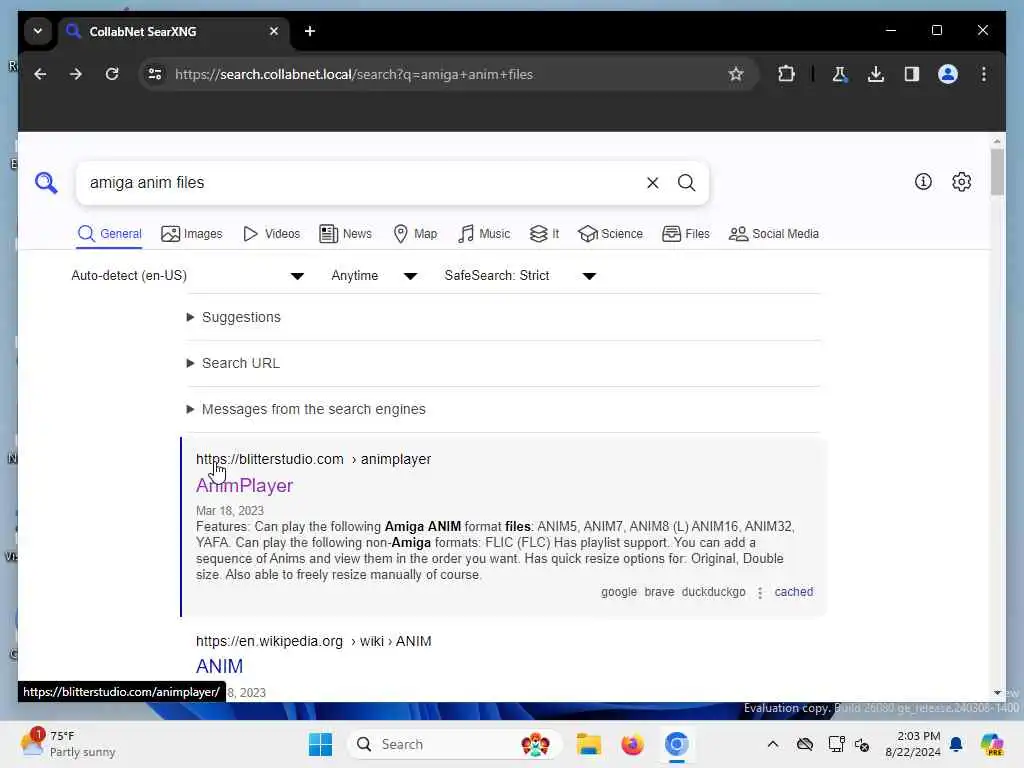Open a new browser tab

[x=310, y=31]
